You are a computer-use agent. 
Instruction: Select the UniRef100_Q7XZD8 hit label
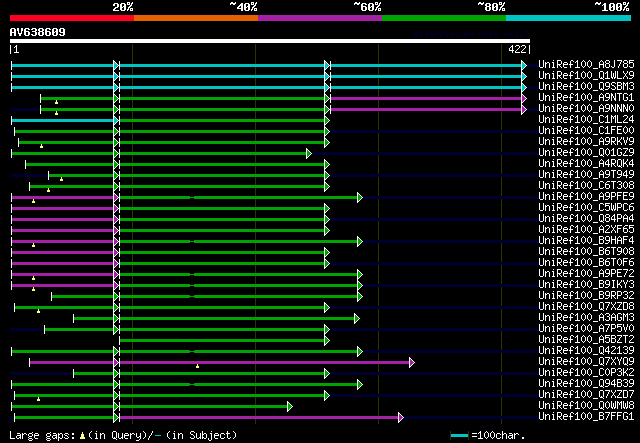point(586,307)
